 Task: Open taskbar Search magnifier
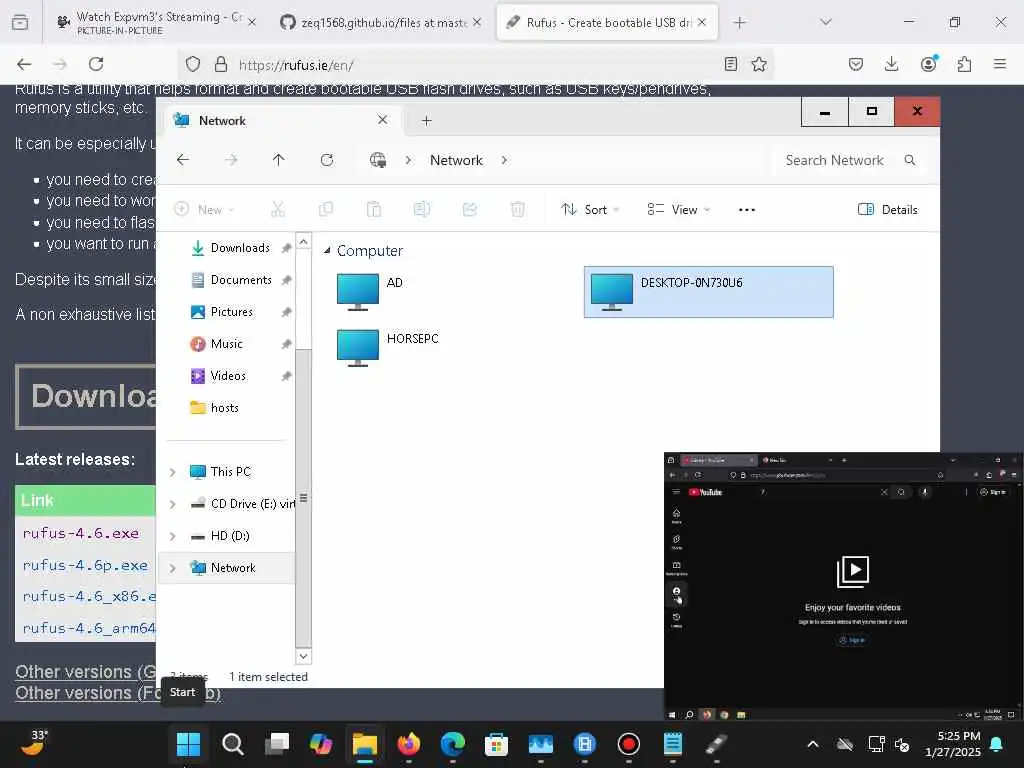[x=232, y=744]
